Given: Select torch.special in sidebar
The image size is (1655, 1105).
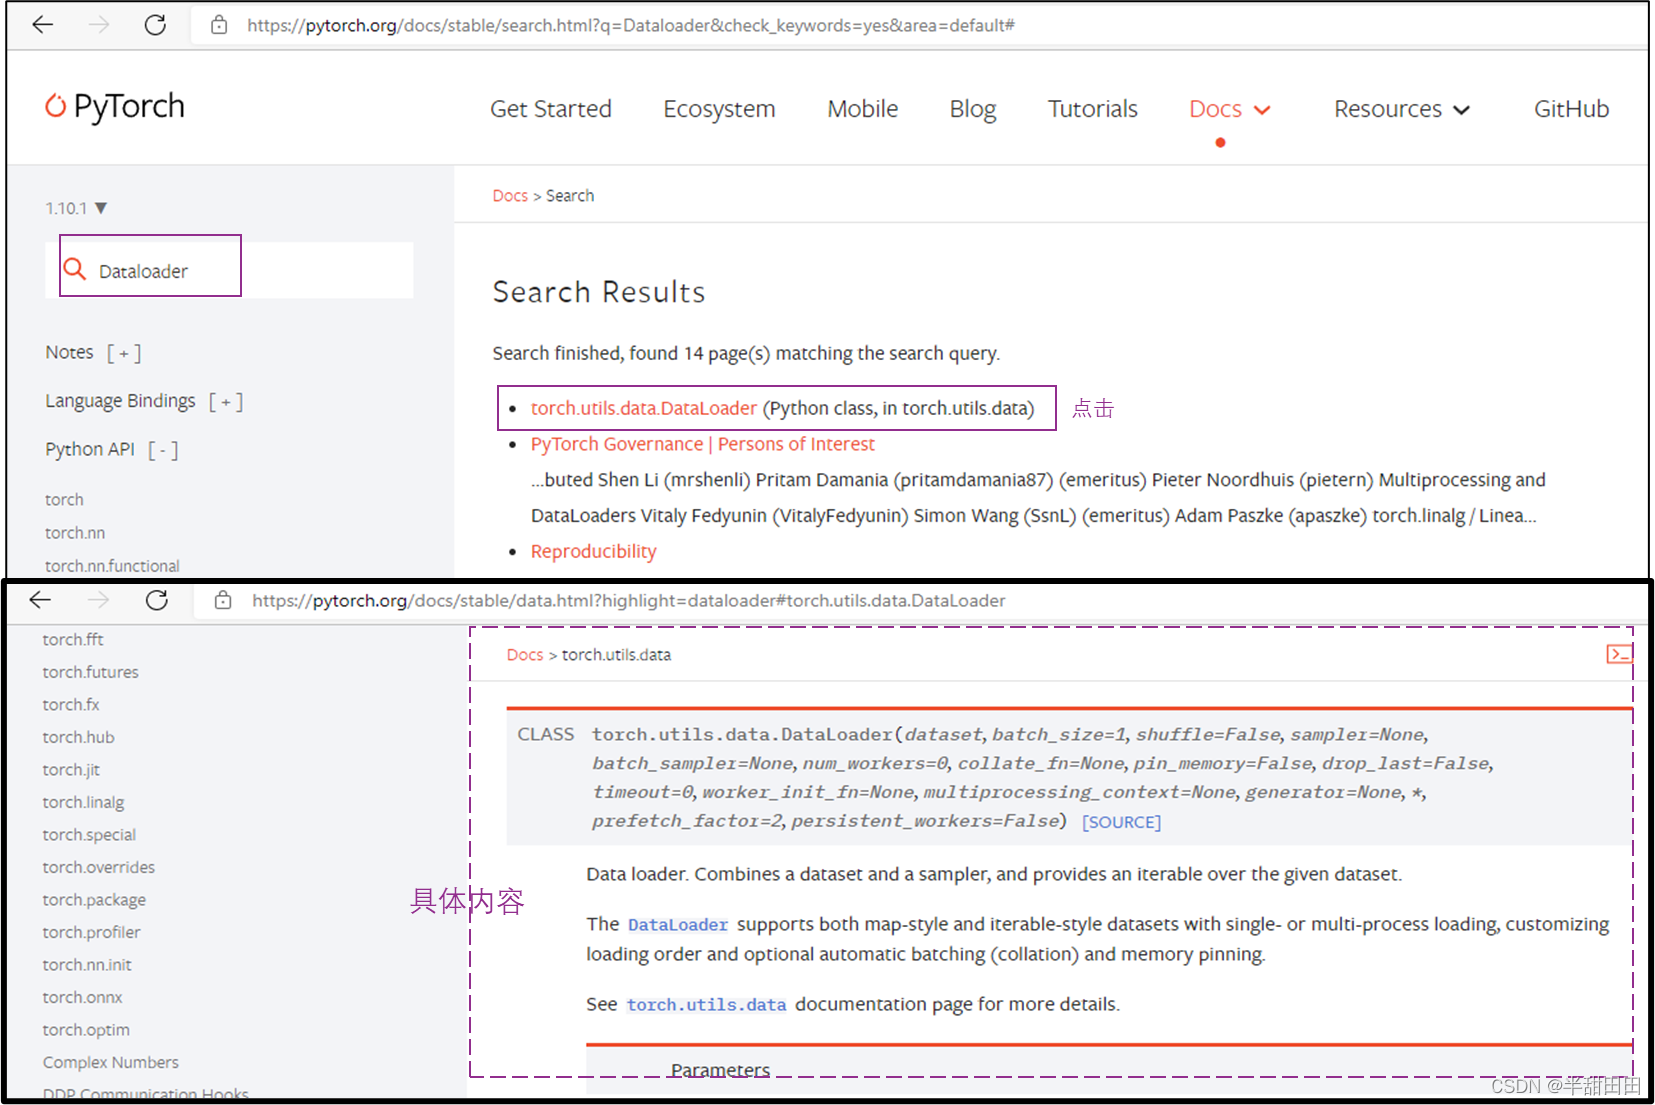Looking at the screenshot, I should click(89, 835).
